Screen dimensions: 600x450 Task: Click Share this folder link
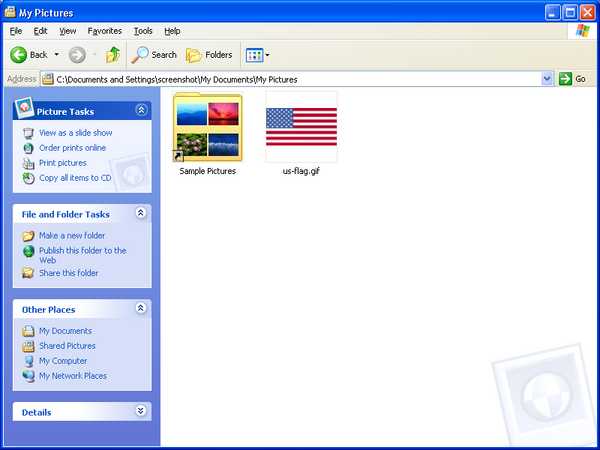(x=69, y=273)
